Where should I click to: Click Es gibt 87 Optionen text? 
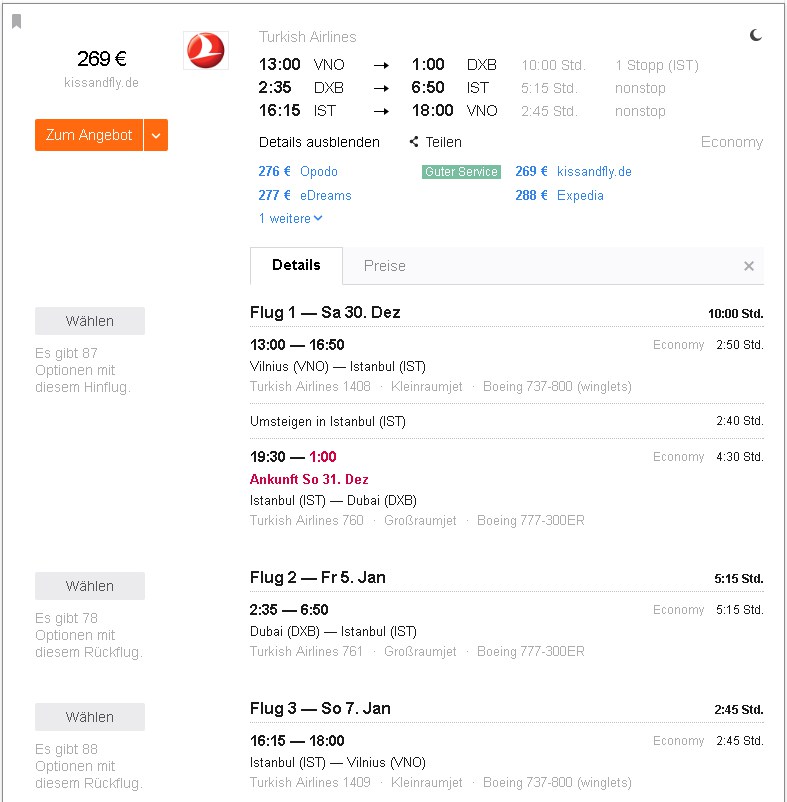(x=83, y=370)
